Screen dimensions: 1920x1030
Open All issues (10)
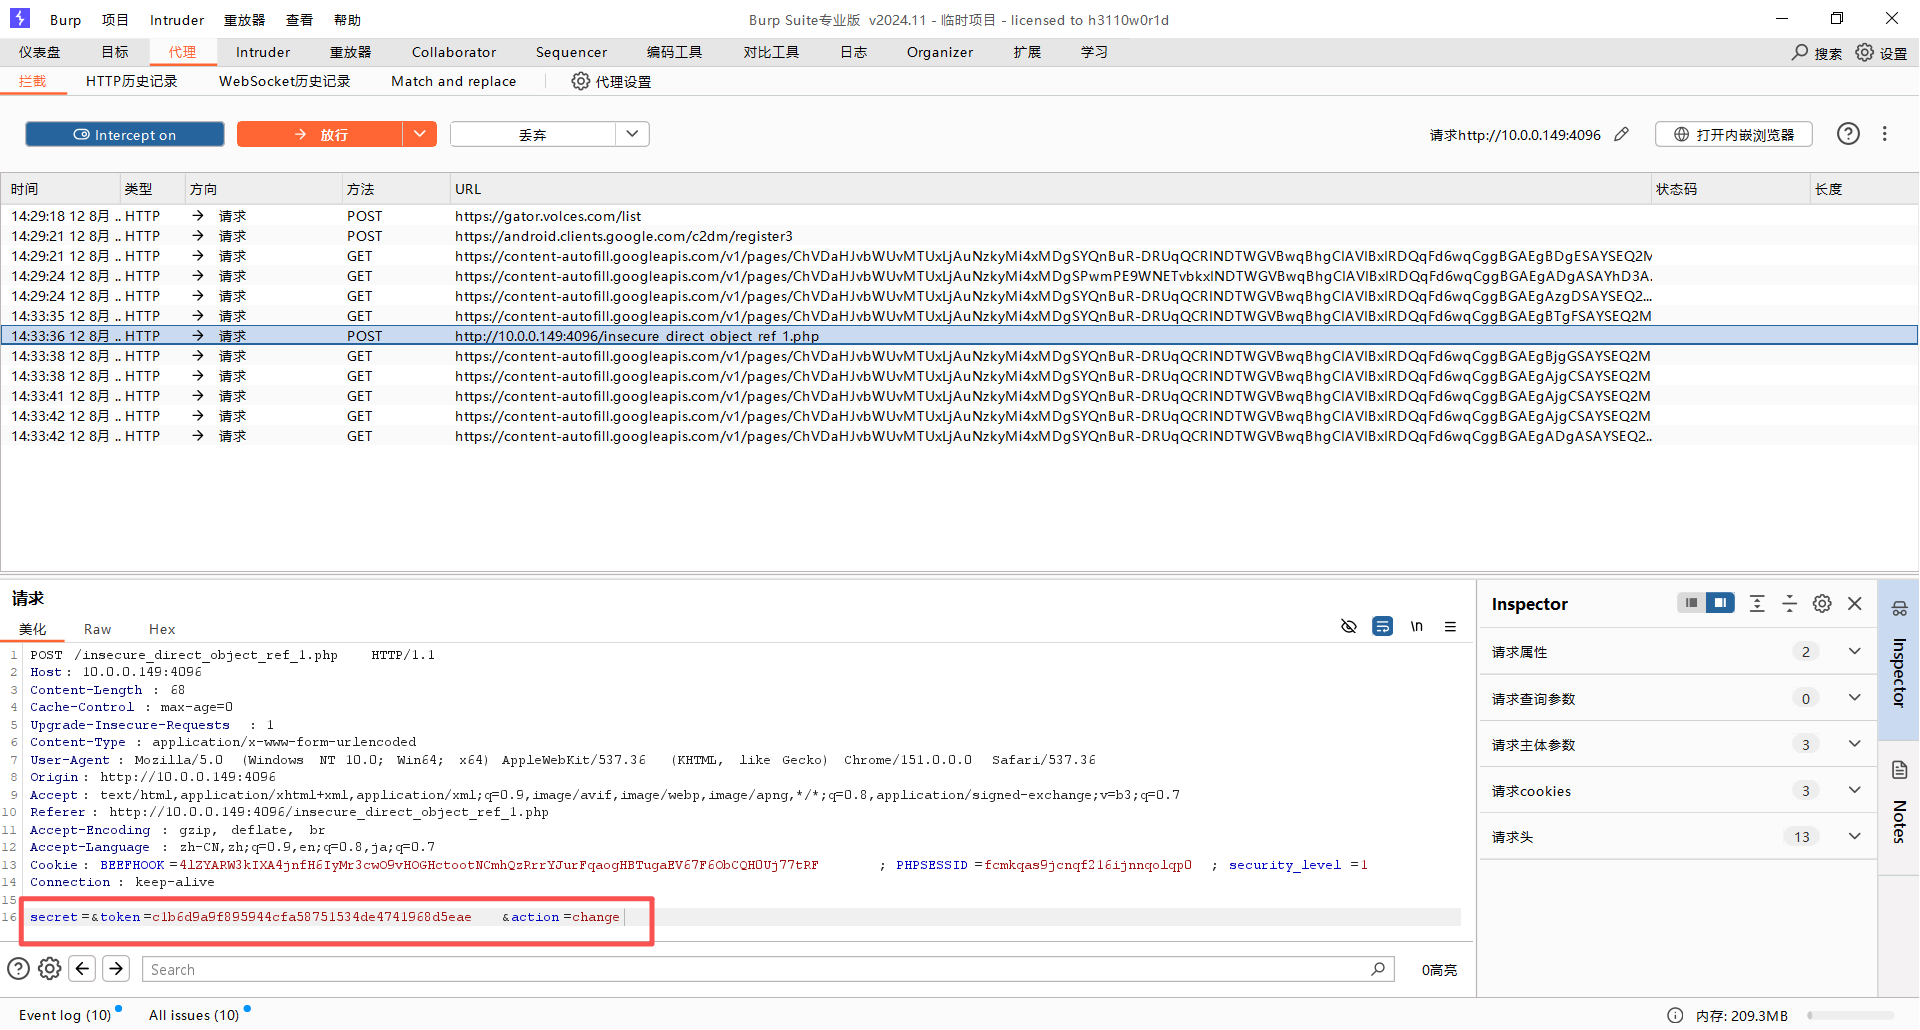(194, 1015)
